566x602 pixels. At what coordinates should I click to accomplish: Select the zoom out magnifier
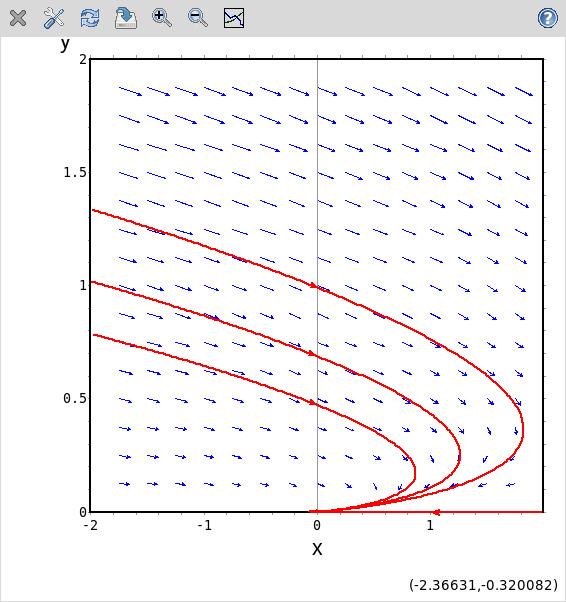click(x=198, y=18)
